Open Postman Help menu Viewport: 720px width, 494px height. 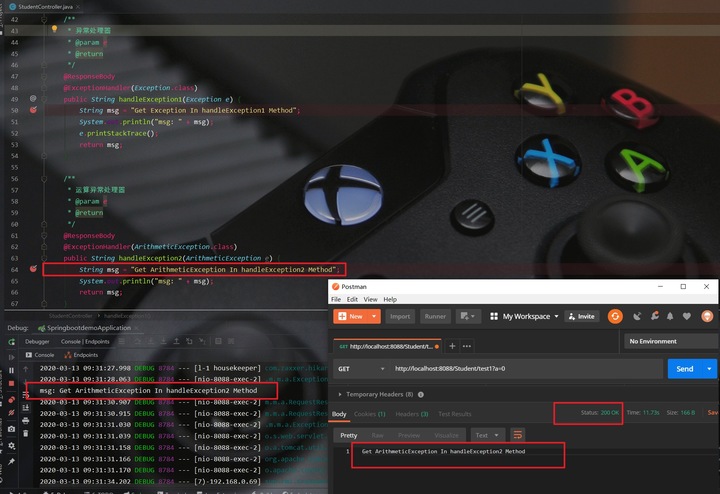coord(390,299)
